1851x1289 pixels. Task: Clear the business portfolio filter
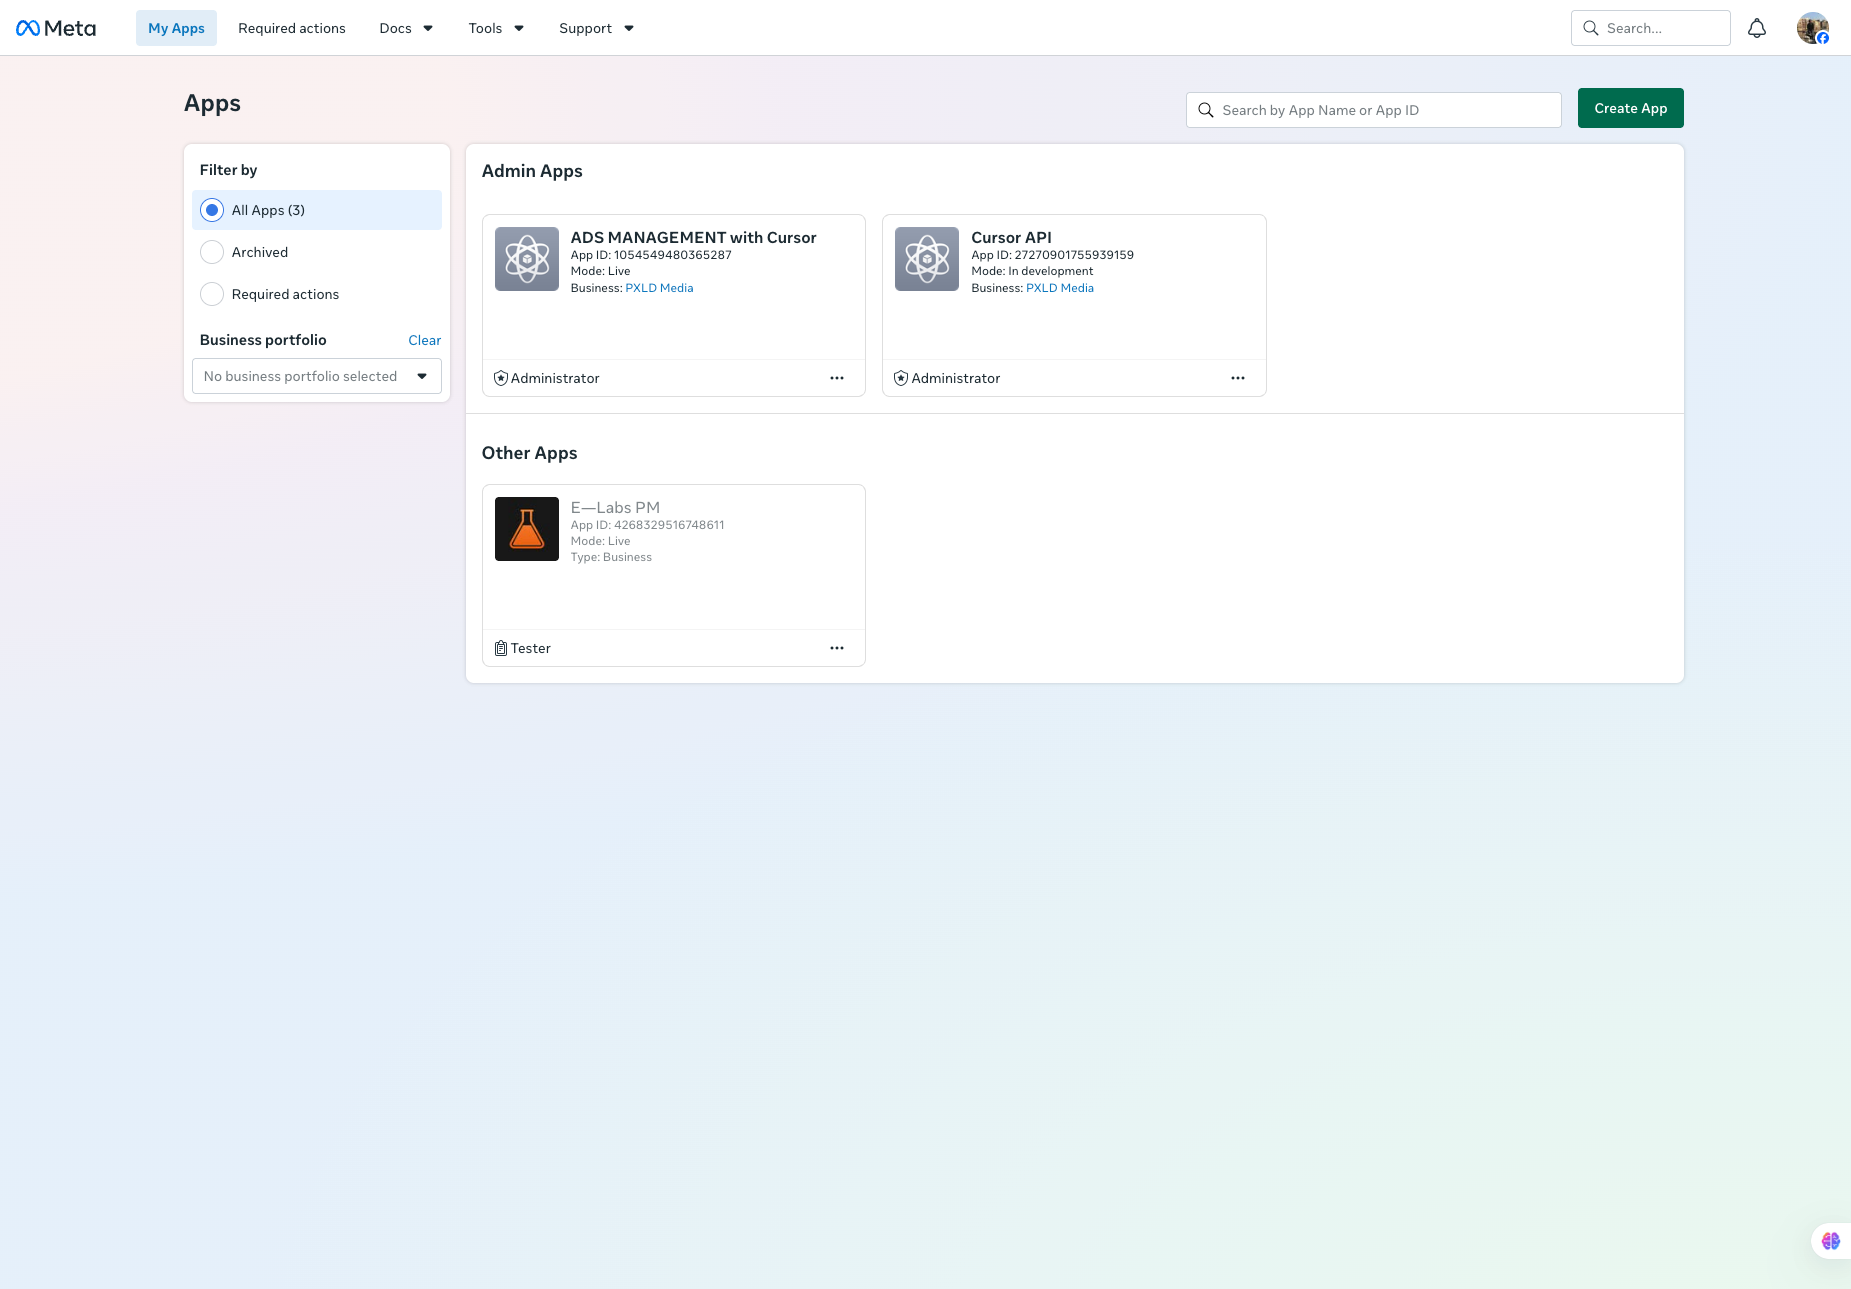425,340
